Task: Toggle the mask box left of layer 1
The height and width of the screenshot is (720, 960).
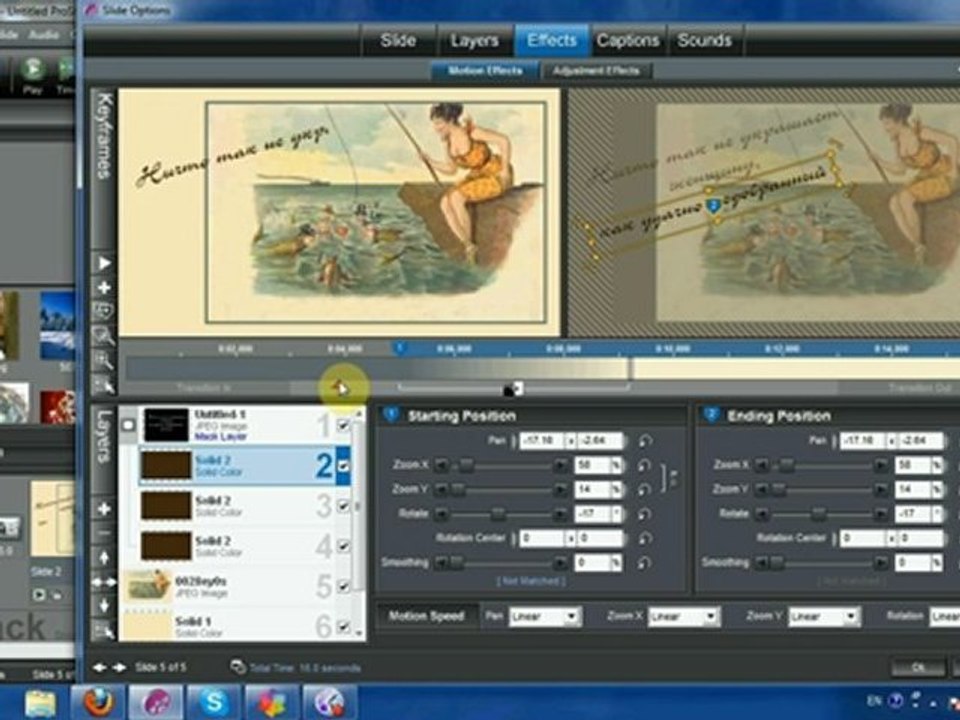Action: click(128, 425)
